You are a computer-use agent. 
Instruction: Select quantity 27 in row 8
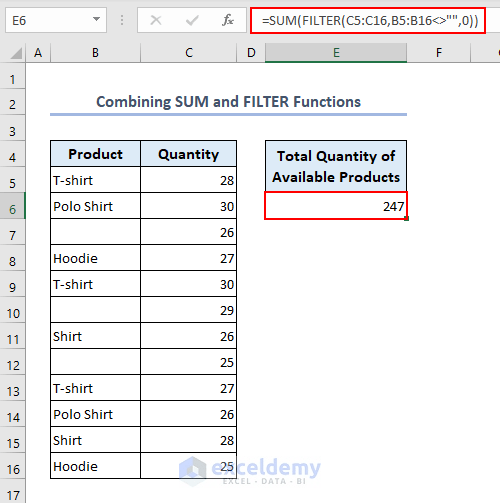click(189, 258)
